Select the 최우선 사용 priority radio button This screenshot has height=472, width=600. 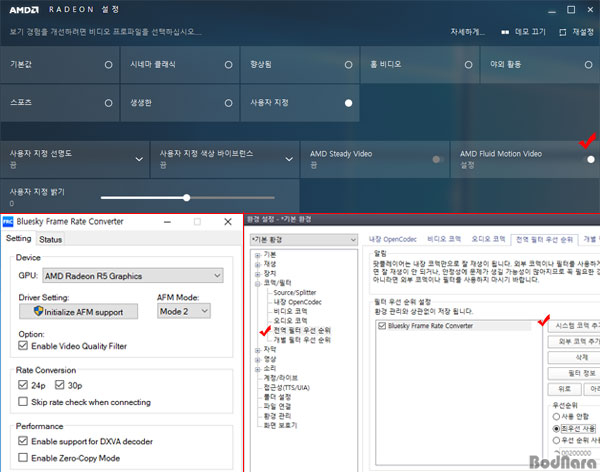tap(556, 428)
